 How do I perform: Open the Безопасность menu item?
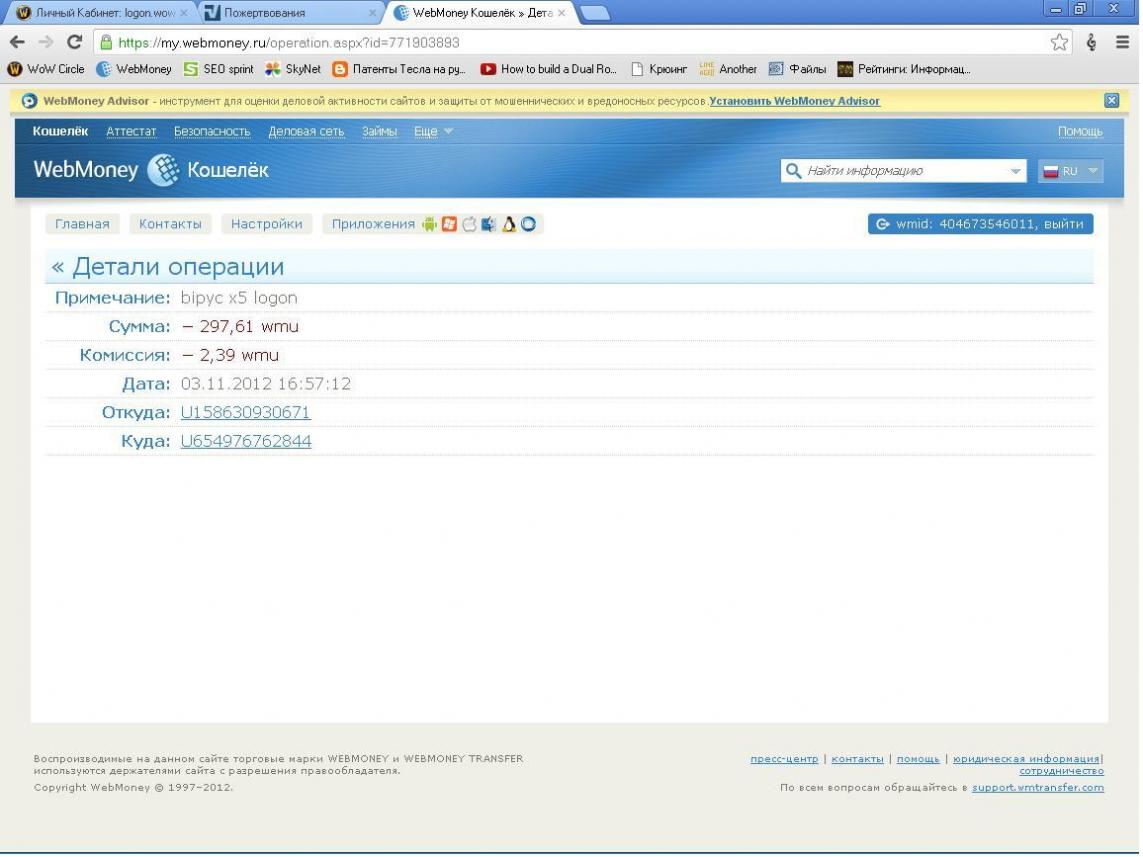(212, 132)
